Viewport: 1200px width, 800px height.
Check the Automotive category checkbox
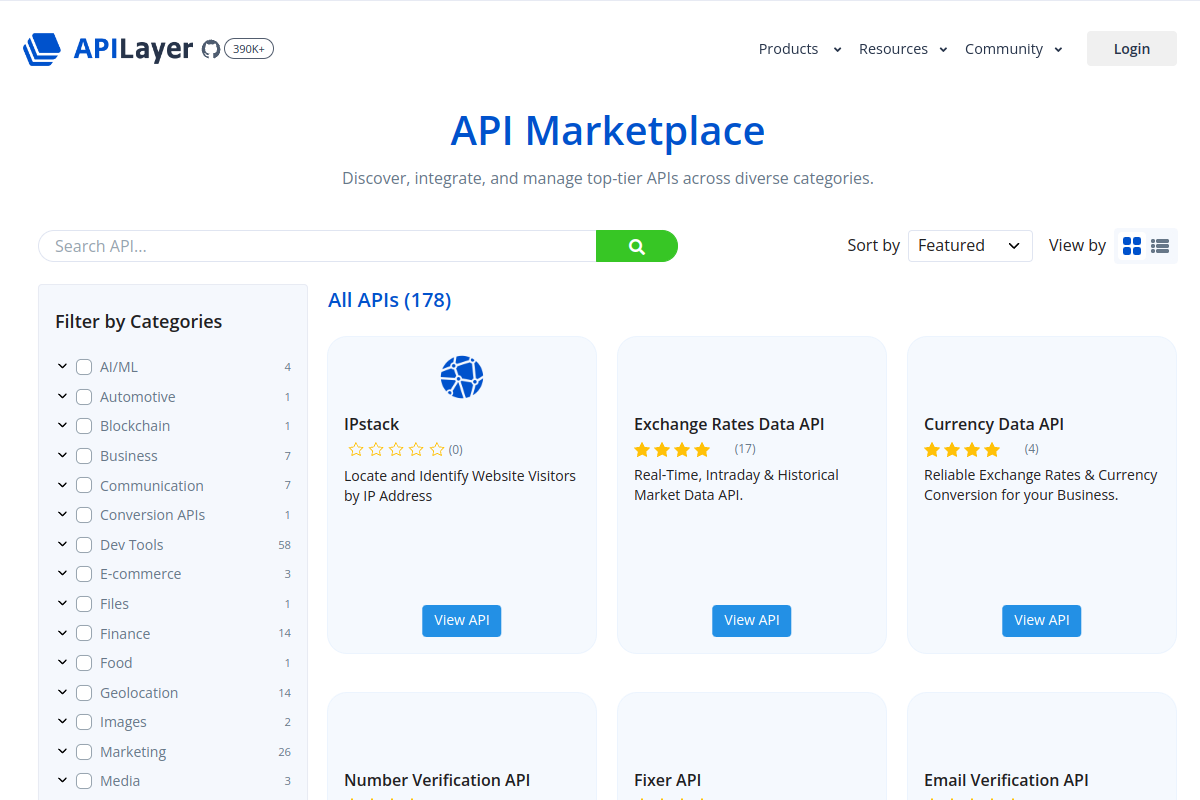[84, 397]
